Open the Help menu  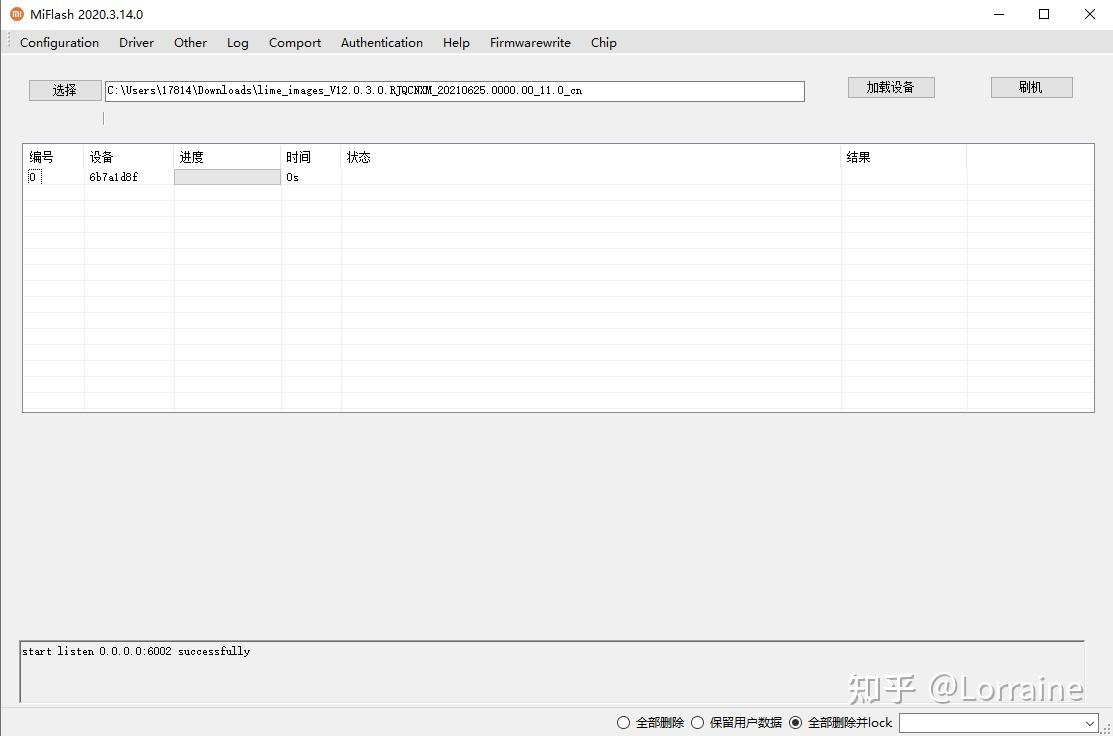[x=456, y=43]
